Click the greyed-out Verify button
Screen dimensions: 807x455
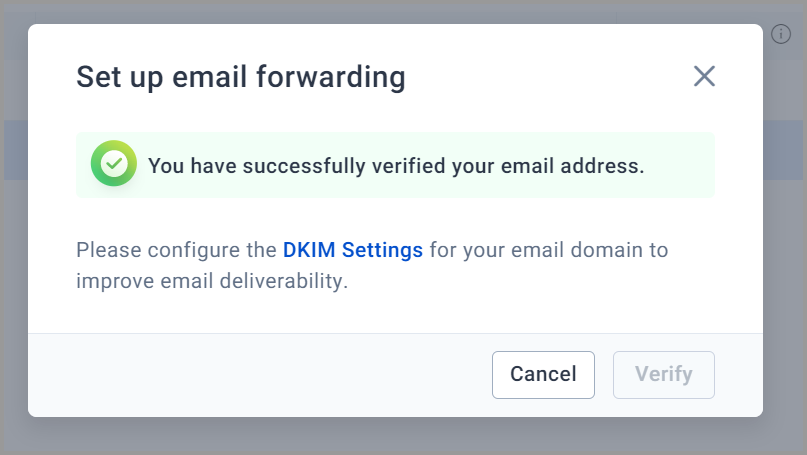(x=663, y=375)
